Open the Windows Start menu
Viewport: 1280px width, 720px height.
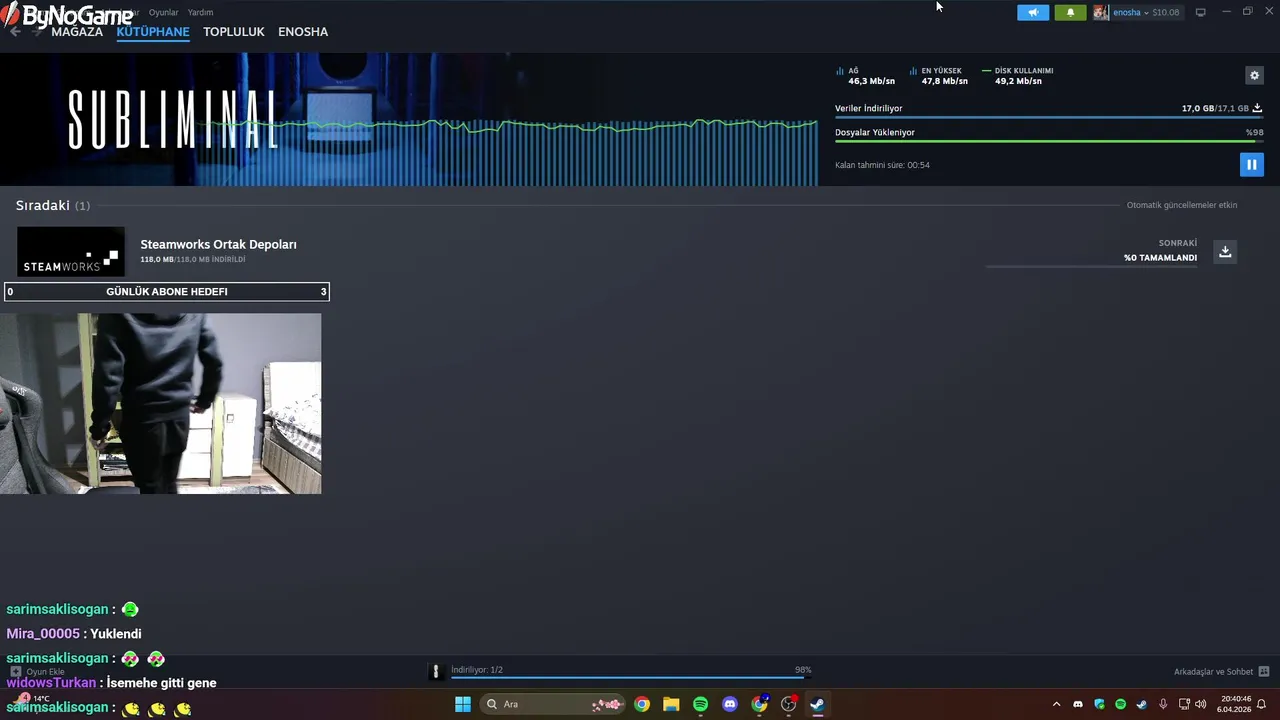(462, 704)
